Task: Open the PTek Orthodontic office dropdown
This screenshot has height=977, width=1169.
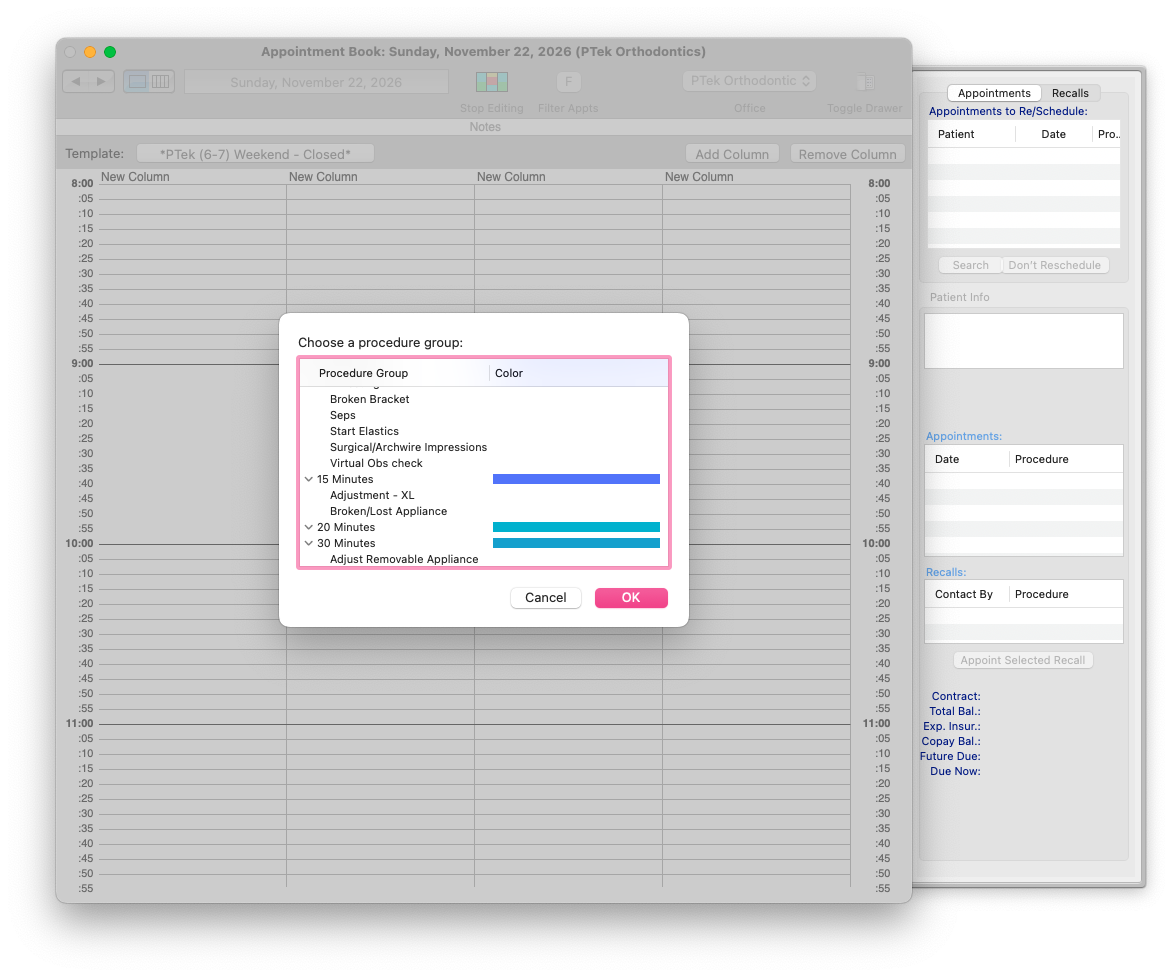Action: pos(749,81)
